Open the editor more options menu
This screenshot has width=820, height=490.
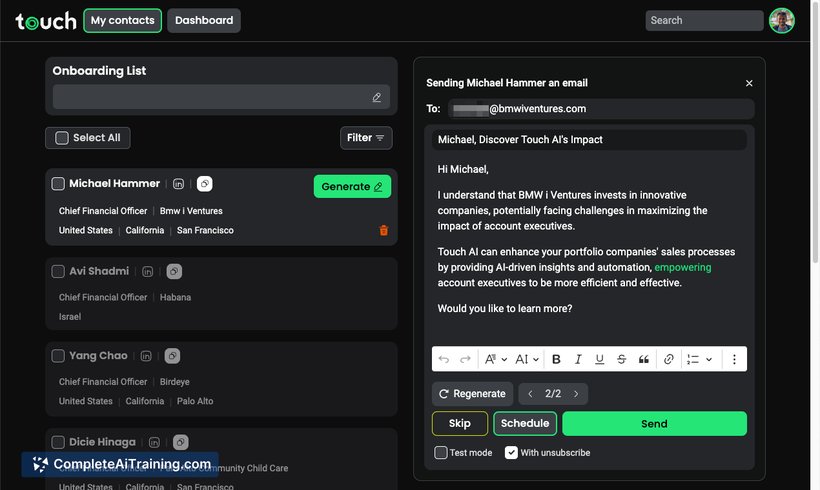click(x=734, y=359)
